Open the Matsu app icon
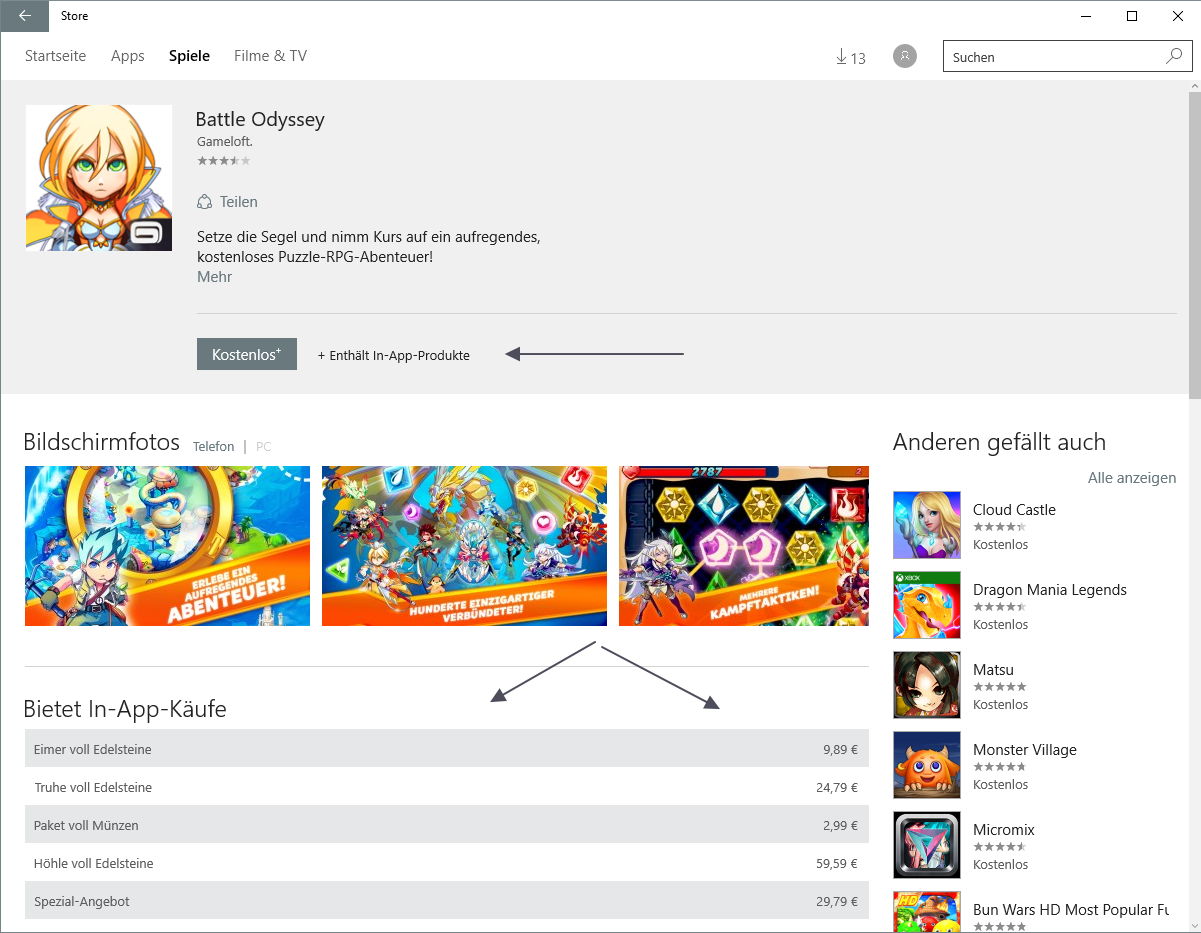 (926, 685)
